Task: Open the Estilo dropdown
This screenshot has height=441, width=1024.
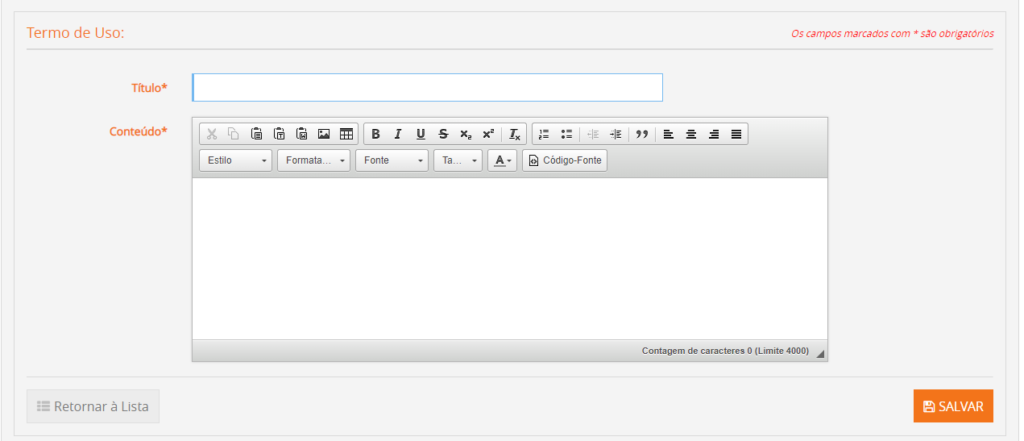Action: [x=236, y=161]
